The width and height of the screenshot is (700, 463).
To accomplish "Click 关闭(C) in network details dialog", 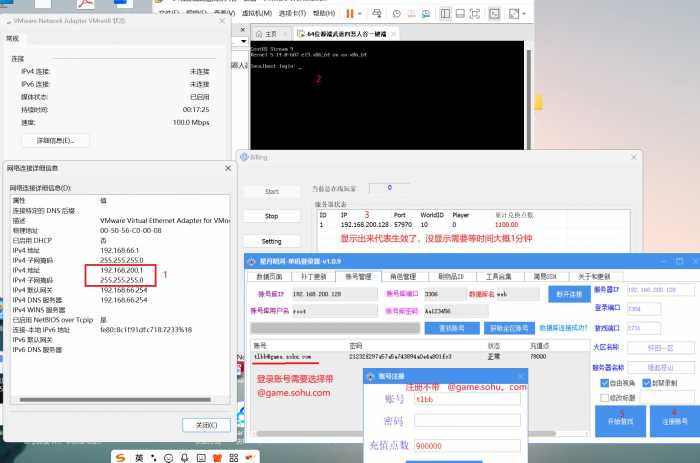I will (x=206, y=425).
